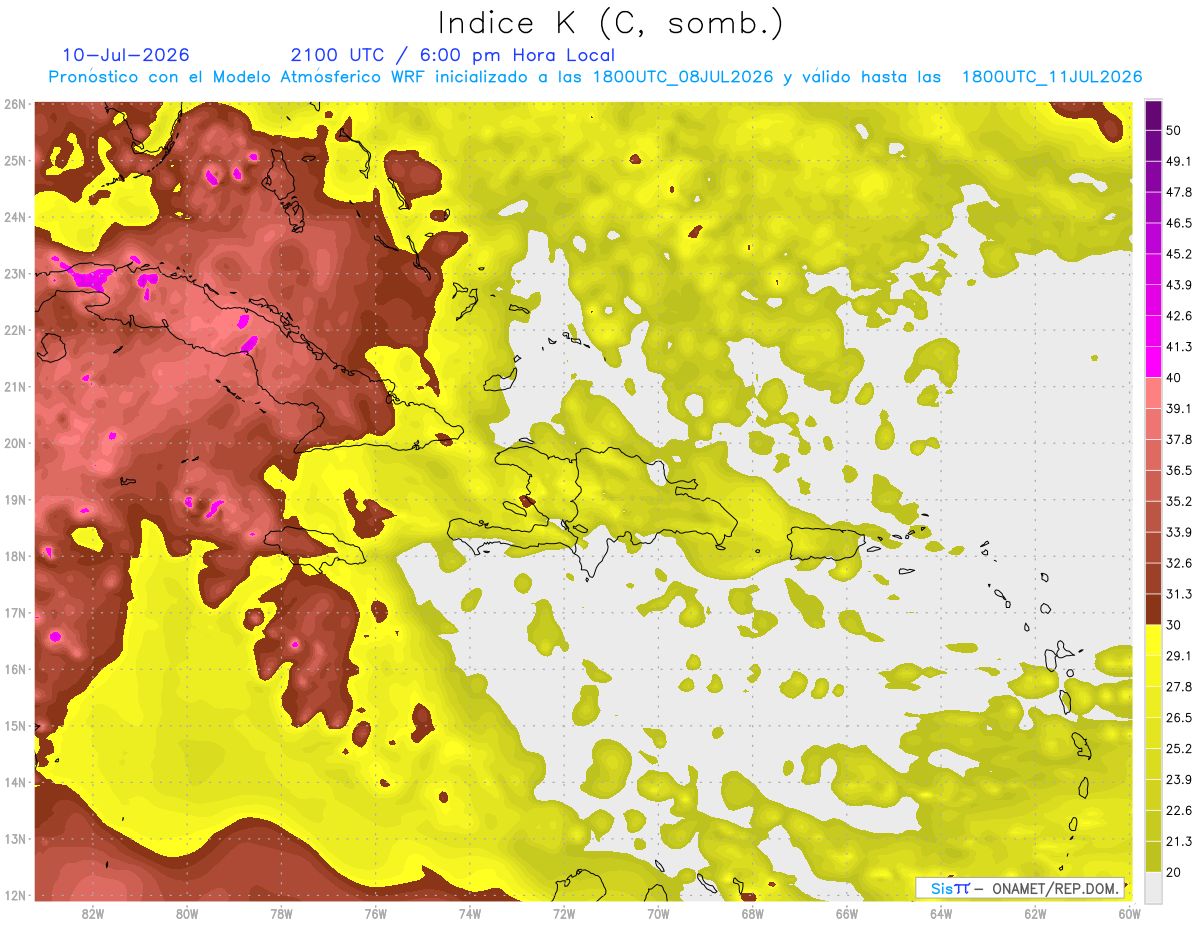This screenshot has height=927, width=1200.
Task: Click the '23N' latitude label
Action: [x=14, y=274]
